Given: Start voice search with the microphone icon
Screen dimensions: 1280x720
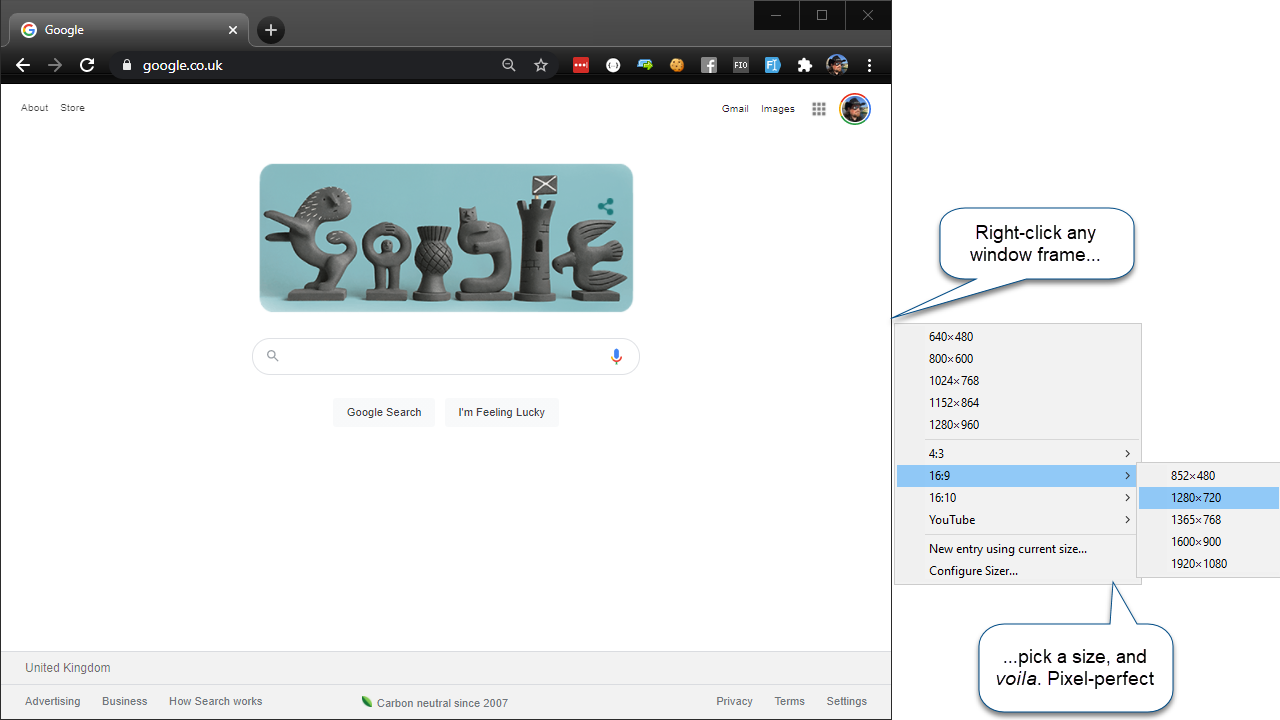Looking at the screenshot, I should pyautogui.click(x=616, y=356).
